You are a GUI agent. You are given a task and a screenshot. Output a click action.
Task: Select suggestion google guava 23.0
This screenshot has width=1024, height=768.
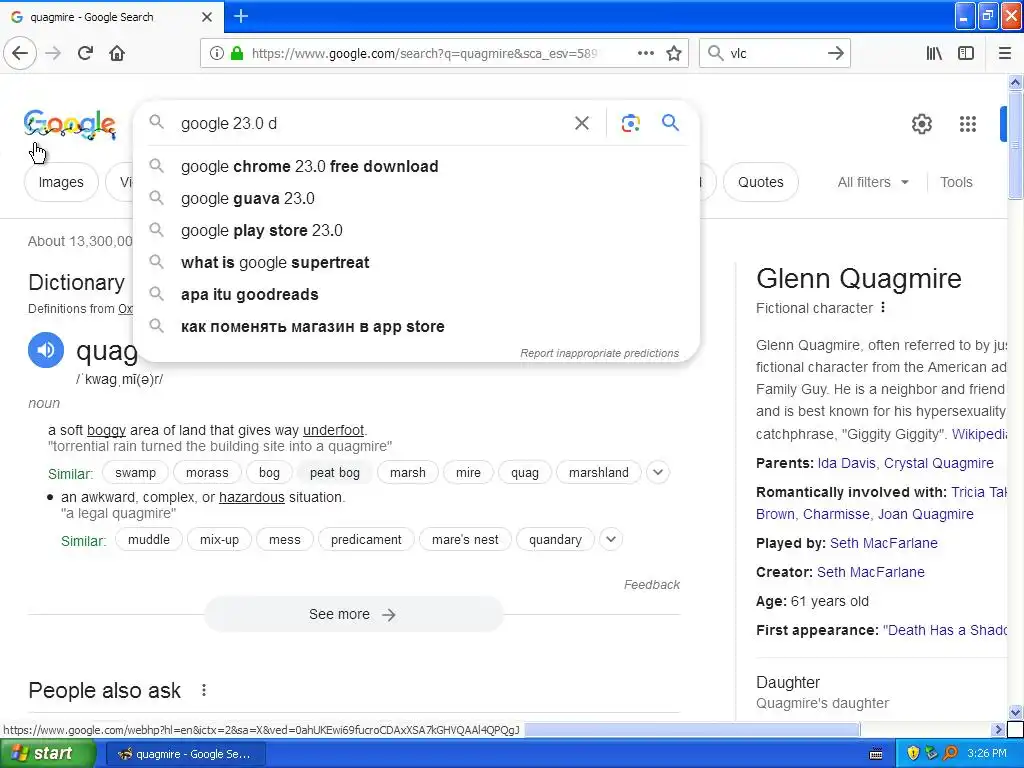pos(417,199)
